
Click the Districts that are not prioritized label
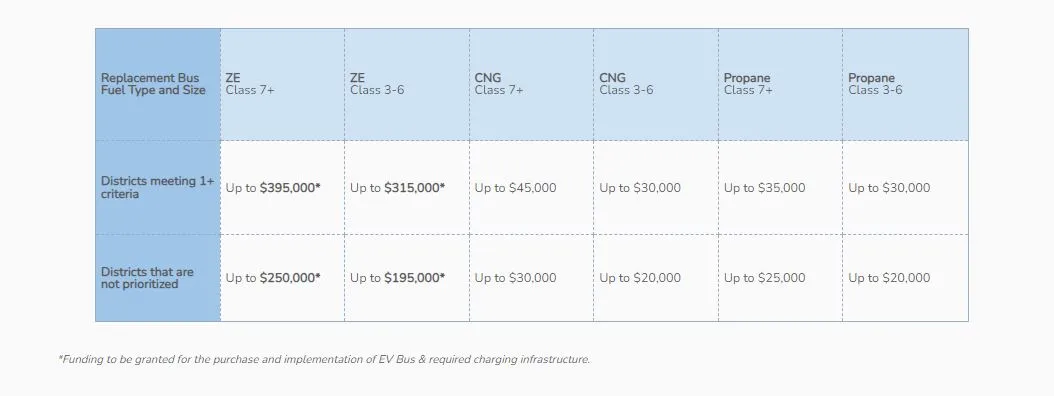click(x=158, y=278)
